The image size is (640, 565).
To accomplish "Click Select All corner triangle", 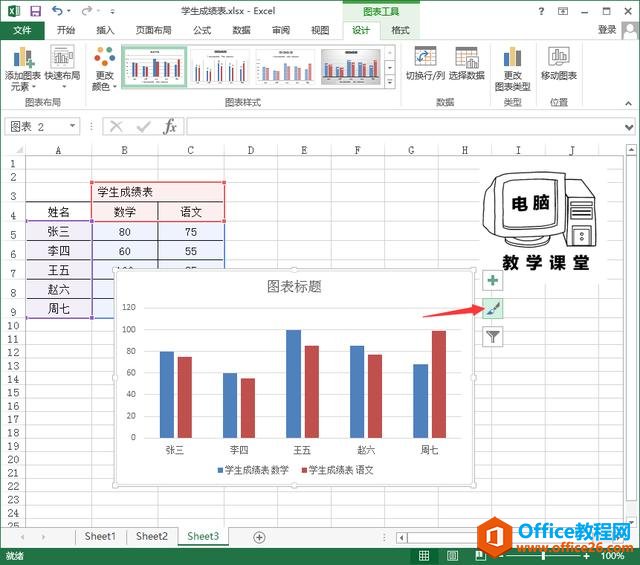I will [x=19, y=150].
